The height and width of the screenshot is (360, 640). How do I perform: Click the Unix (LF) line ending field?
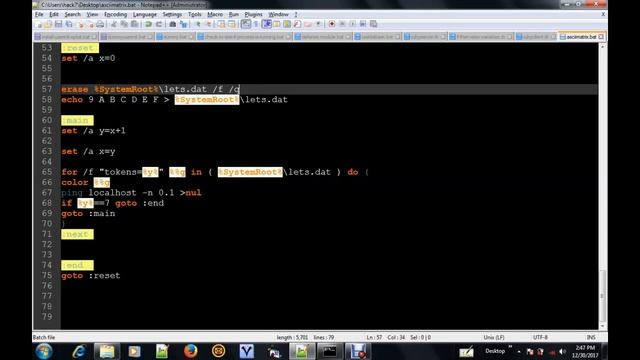click(x=494, y=338)
